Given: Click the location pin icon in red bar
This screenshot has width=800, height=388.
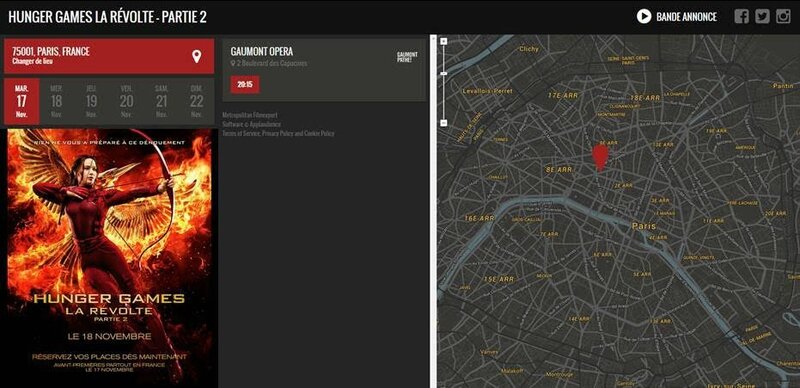Looking at the screenshot, I should click(196, 56).
